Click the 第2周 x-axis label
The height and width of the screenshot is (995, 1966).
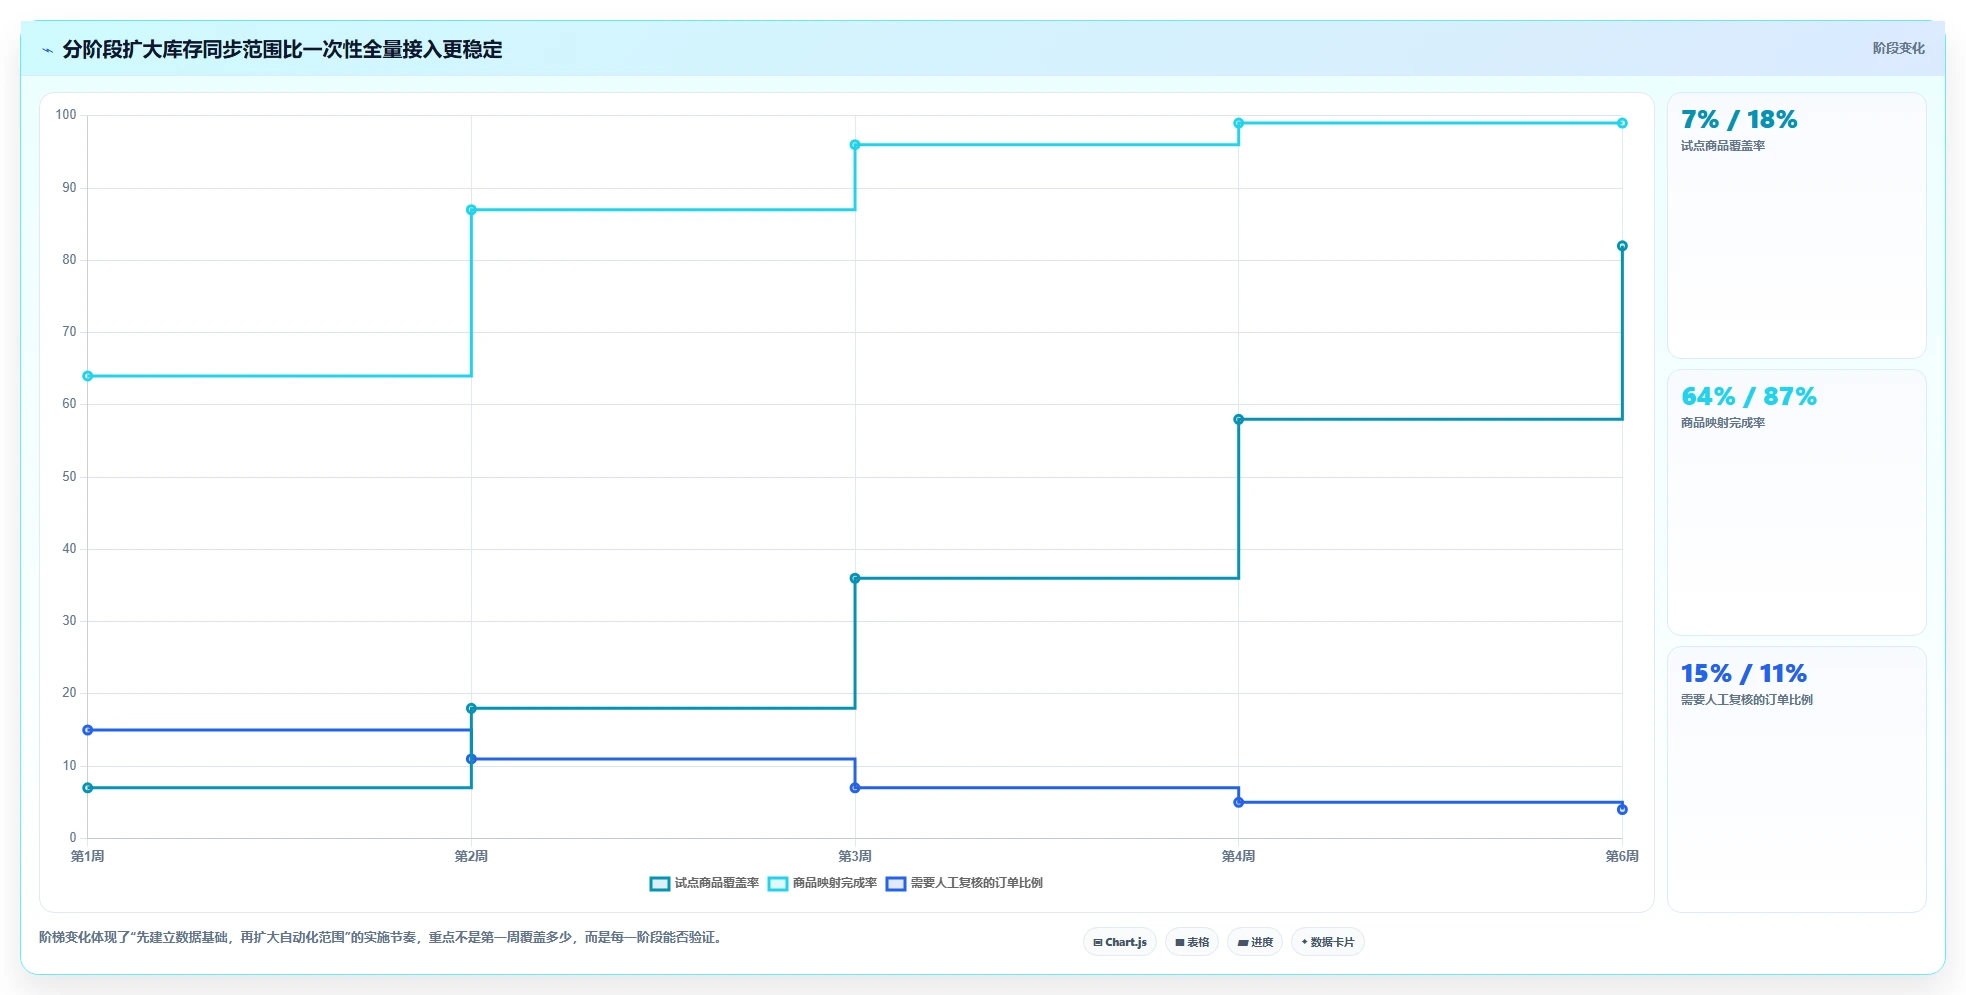[471, 856]
